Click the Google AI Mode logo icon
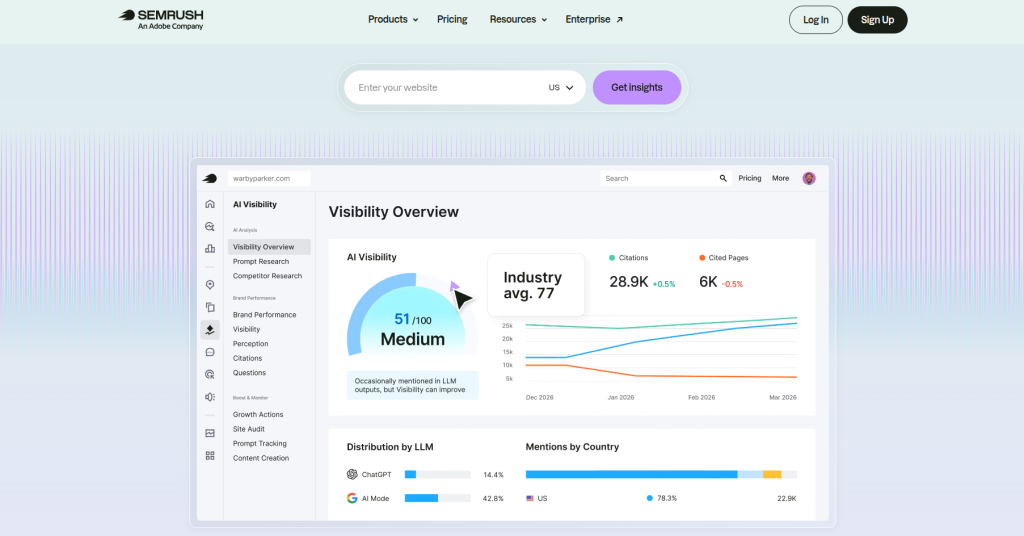The image size is (1024, 536). tap(352, 498)
